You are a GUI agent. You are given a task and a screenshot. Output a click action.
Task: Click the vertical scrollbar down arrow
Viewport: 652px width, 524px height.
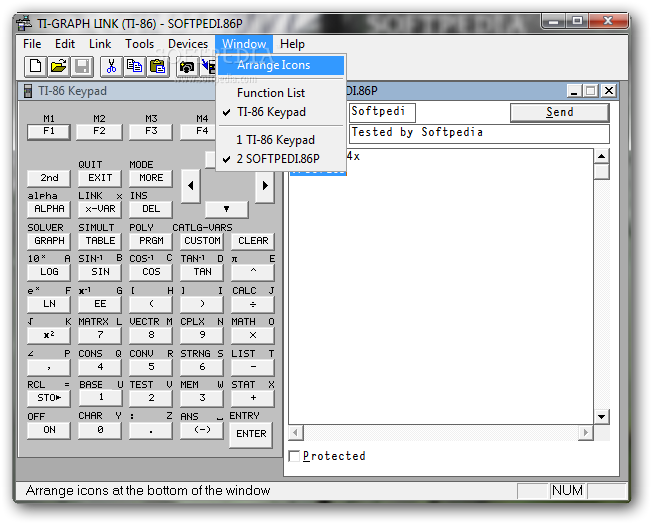pyautogui.click(x=602, y=416)
